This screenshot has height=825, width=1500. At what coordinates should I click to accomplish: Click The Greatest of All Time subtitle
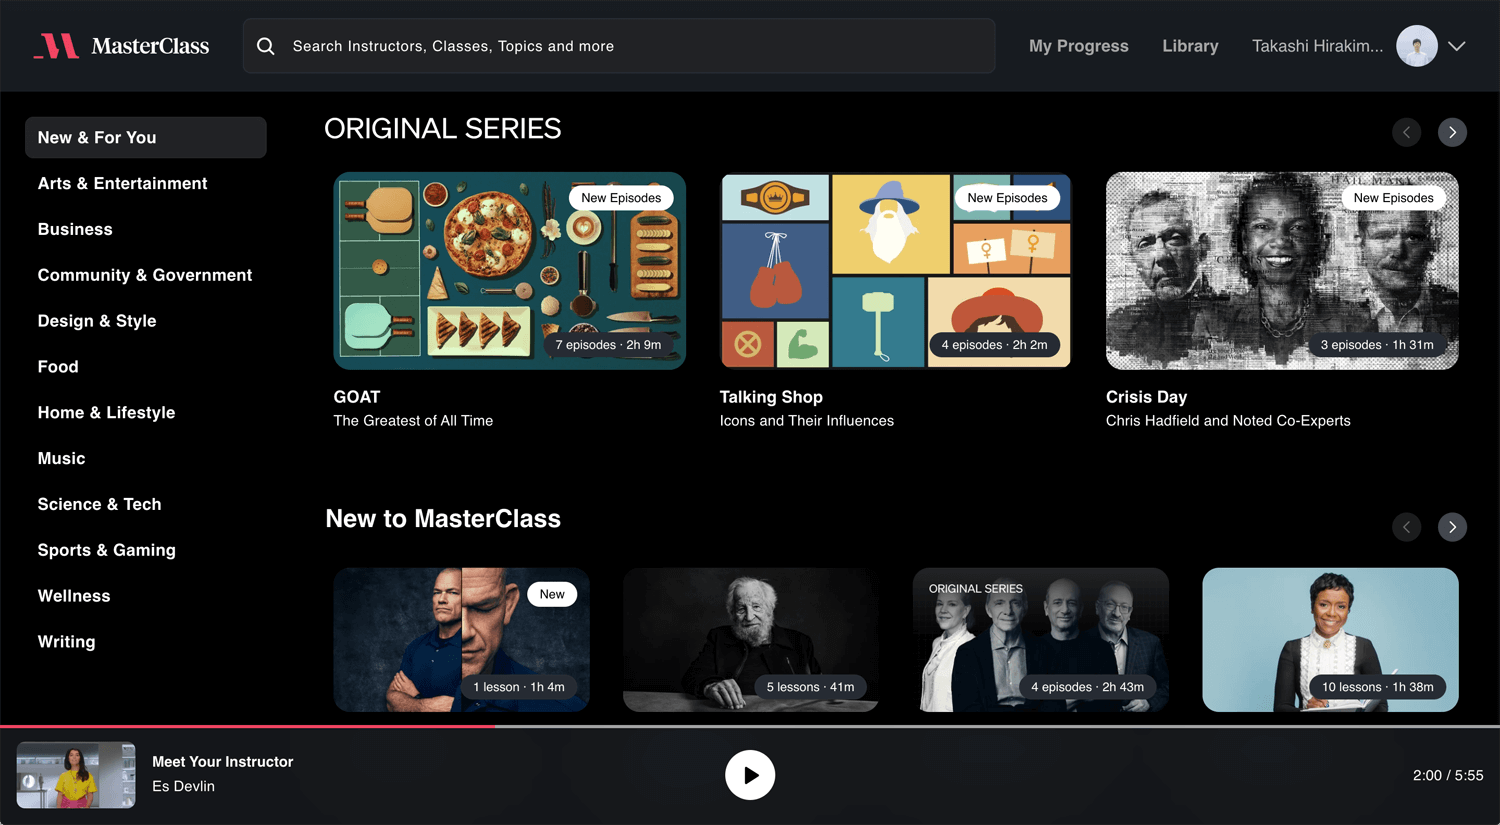413,421
